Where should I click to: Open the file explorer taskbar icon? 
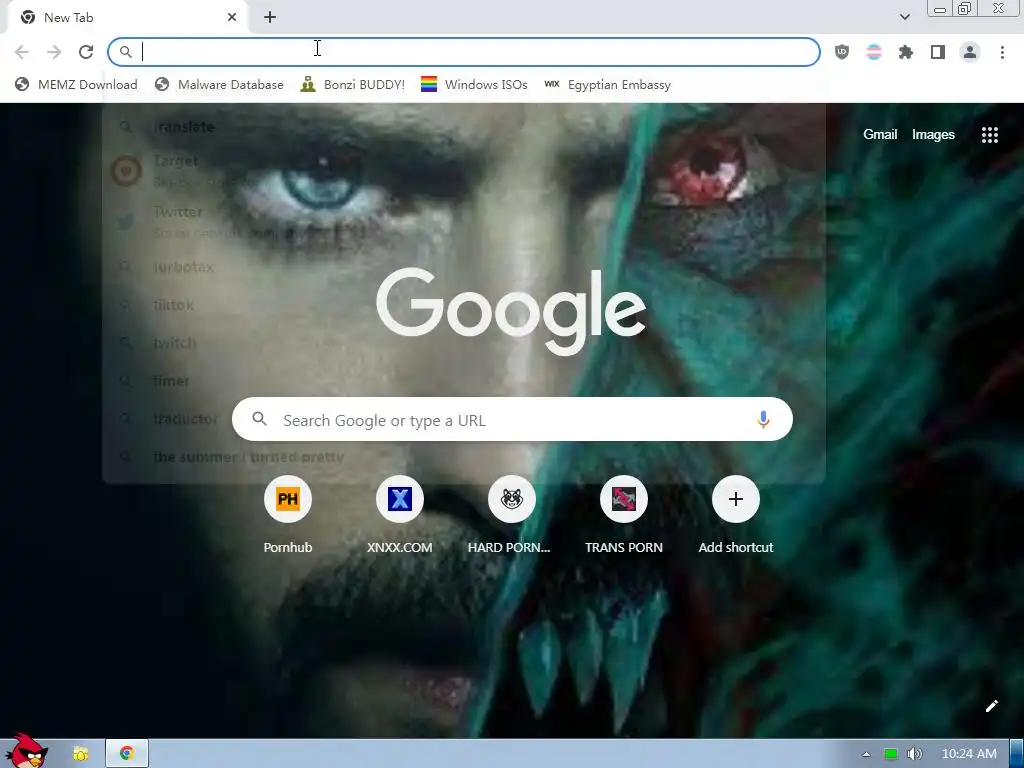pos(81,754)
